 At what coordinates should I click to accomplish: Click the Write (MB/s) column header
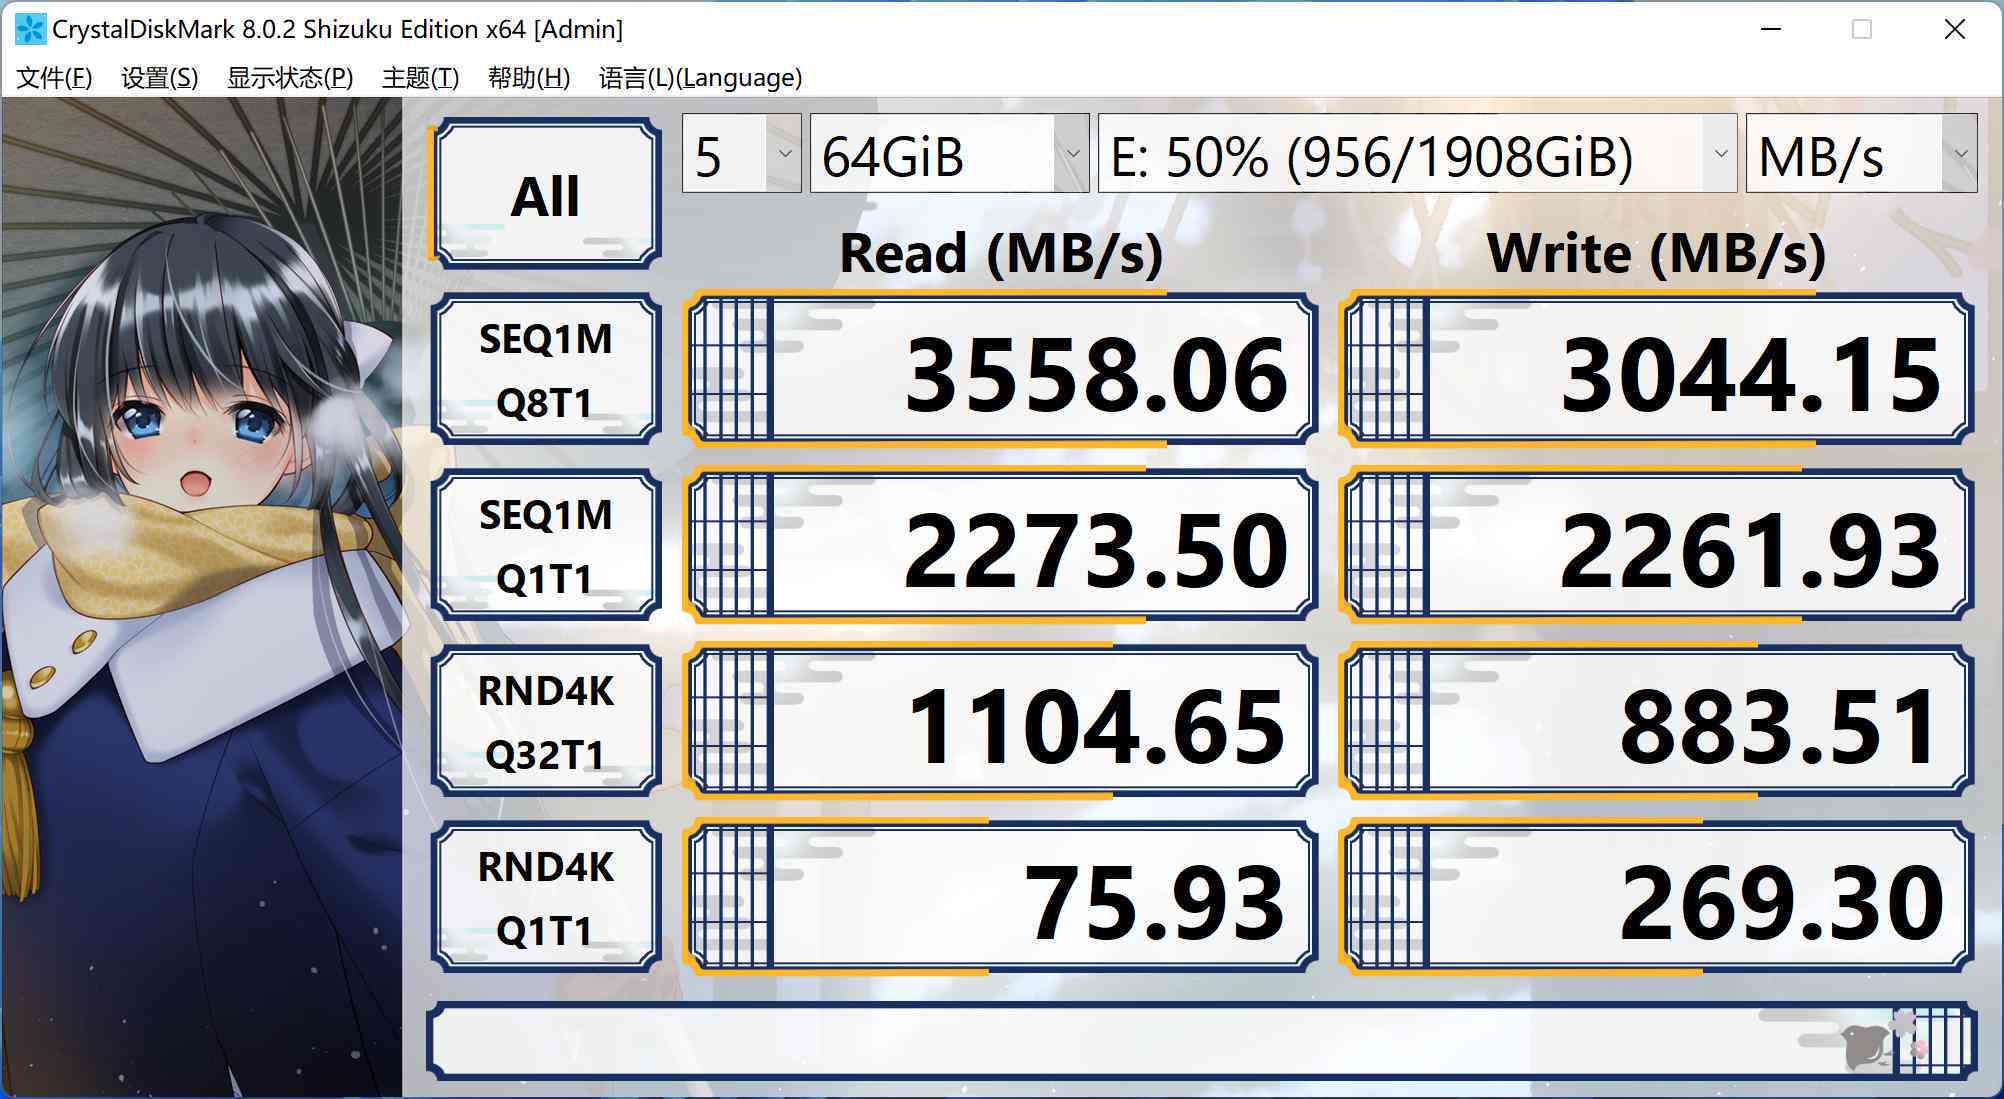coord(1657,254)
